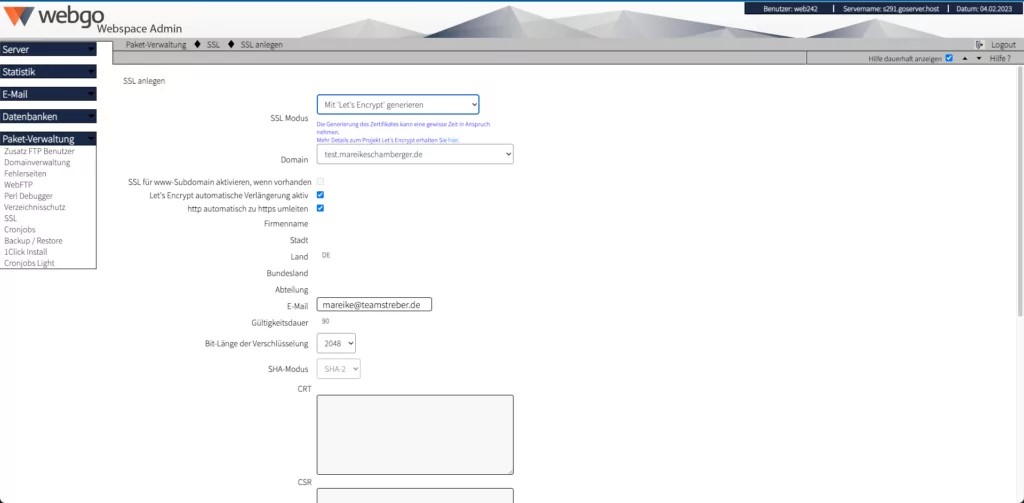
Task: Open Let's Encrypt details 'hier' link
Action: coord(453,140)
